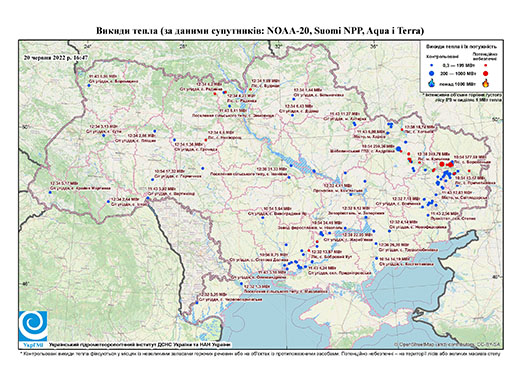Click the small red dot legend symbol
Screen dimensions: 520x368
coord(486,65)
